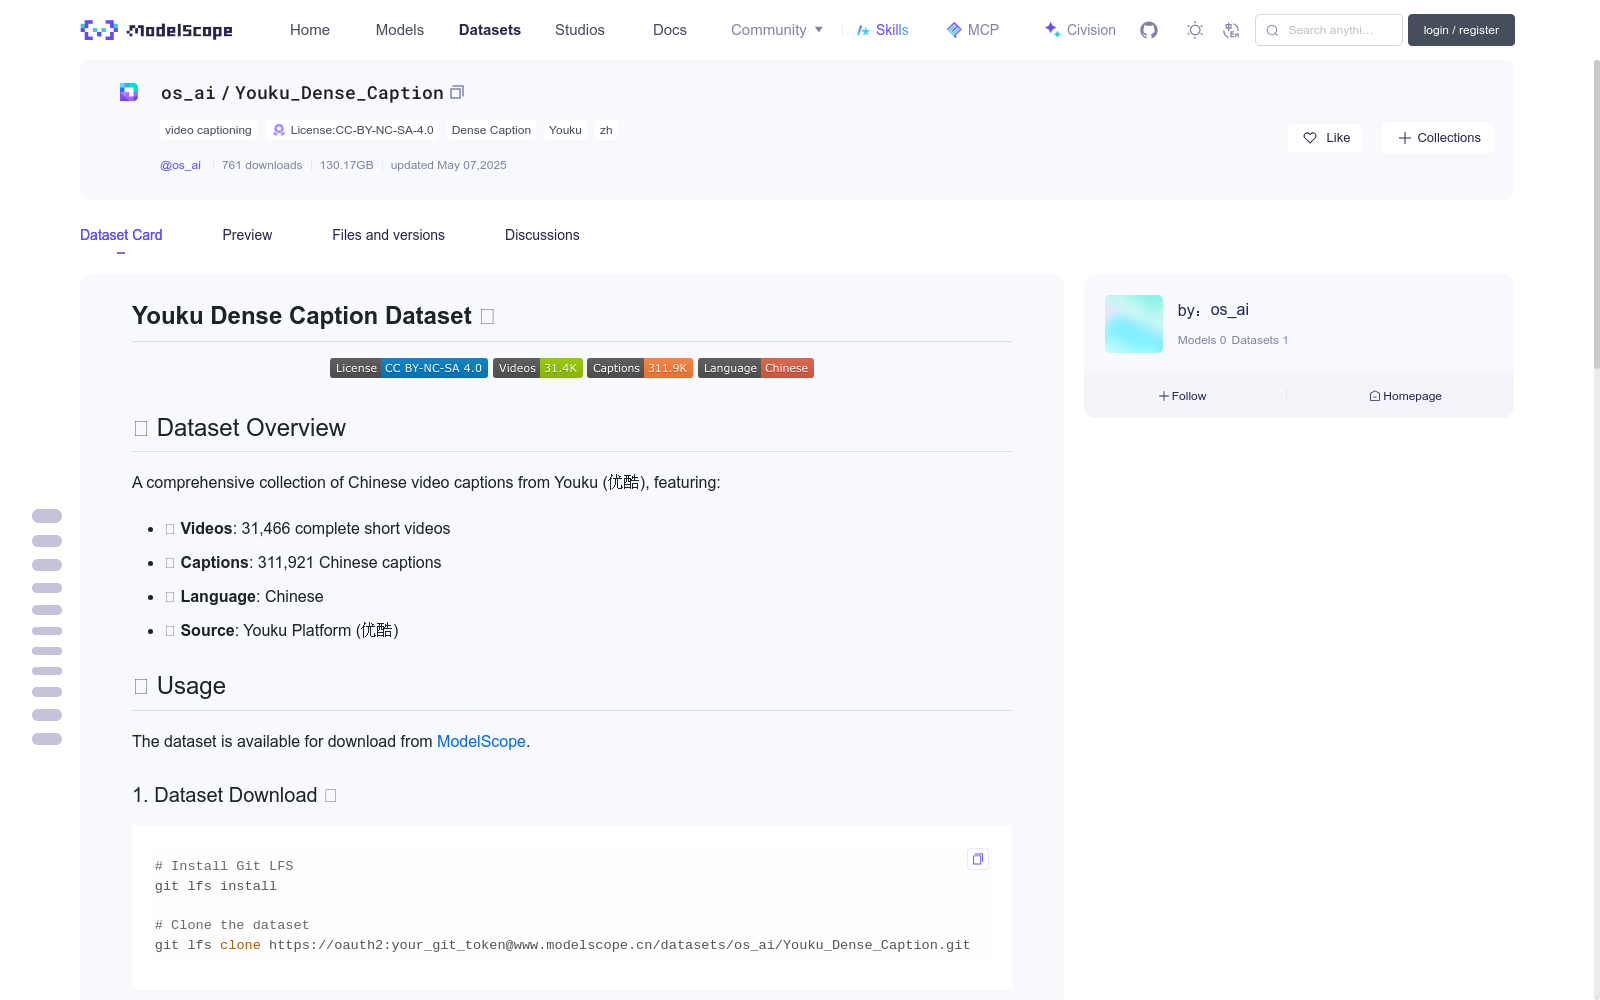The image size is (1600, 1000).
Task: Toggle the light/dark theme sun icon
Action: 1195,30
